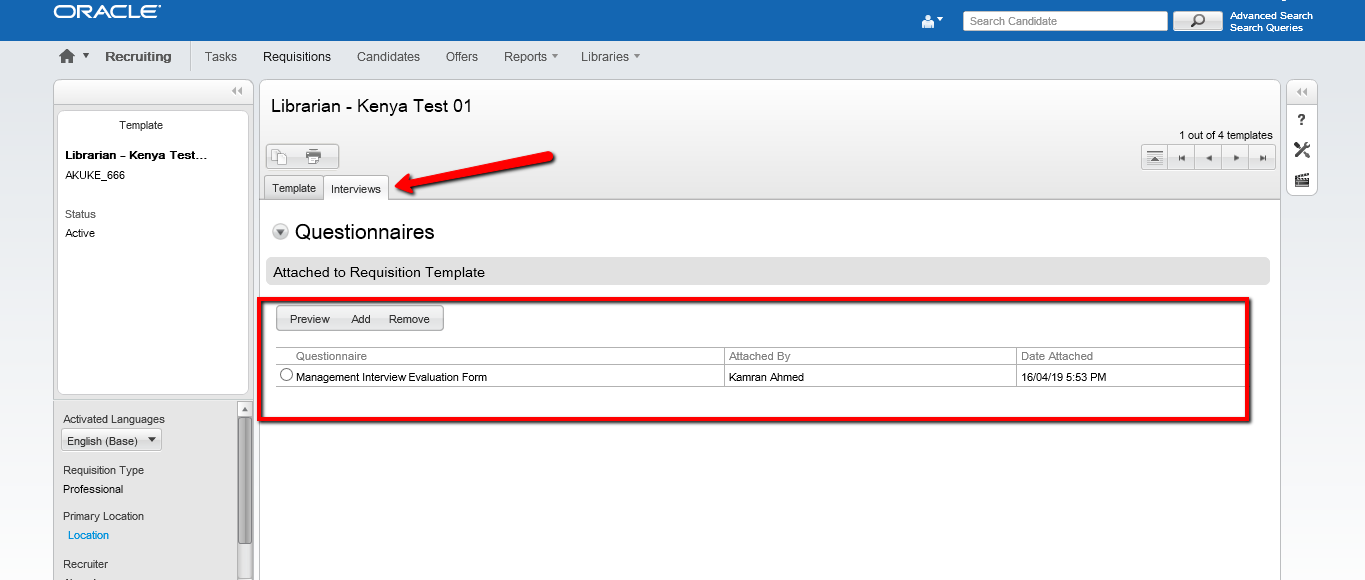Open the user account menu icon

pos(932,21)
